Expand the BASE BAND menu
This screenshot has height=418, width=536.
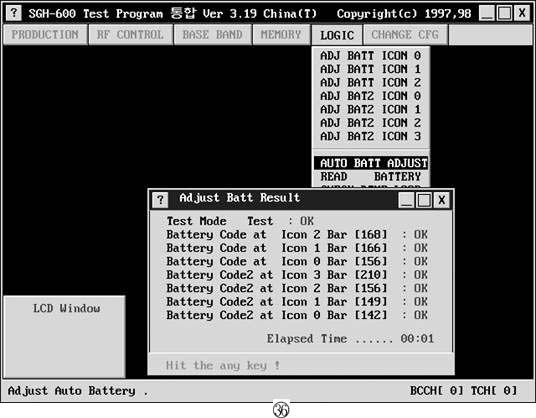[212, 35]
